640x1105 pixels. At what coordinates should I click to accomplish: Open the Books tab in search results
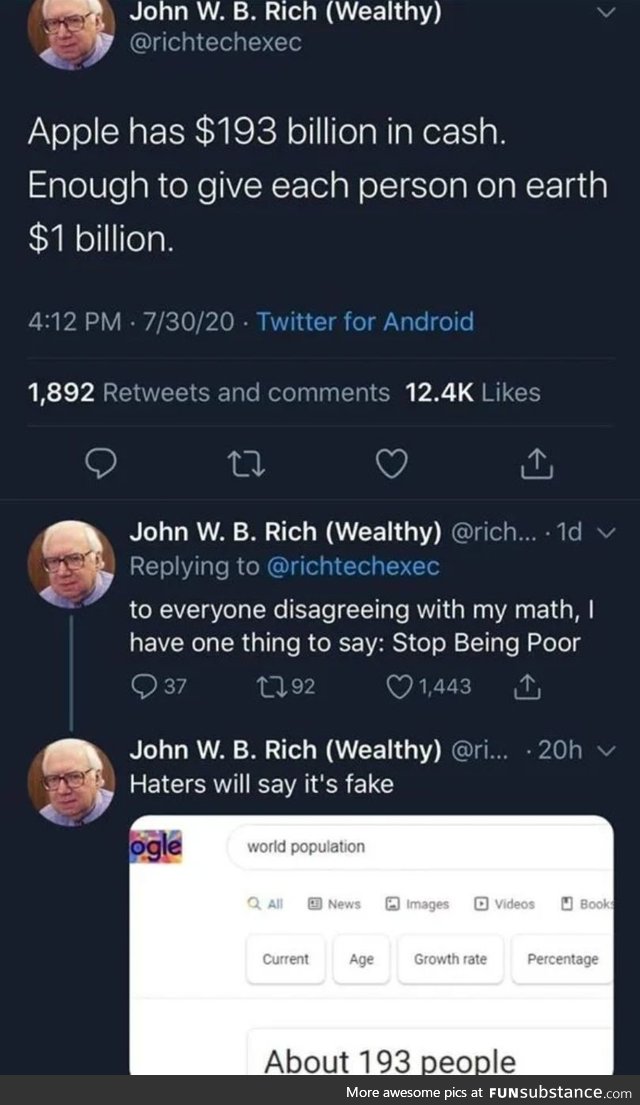[585, 904]
